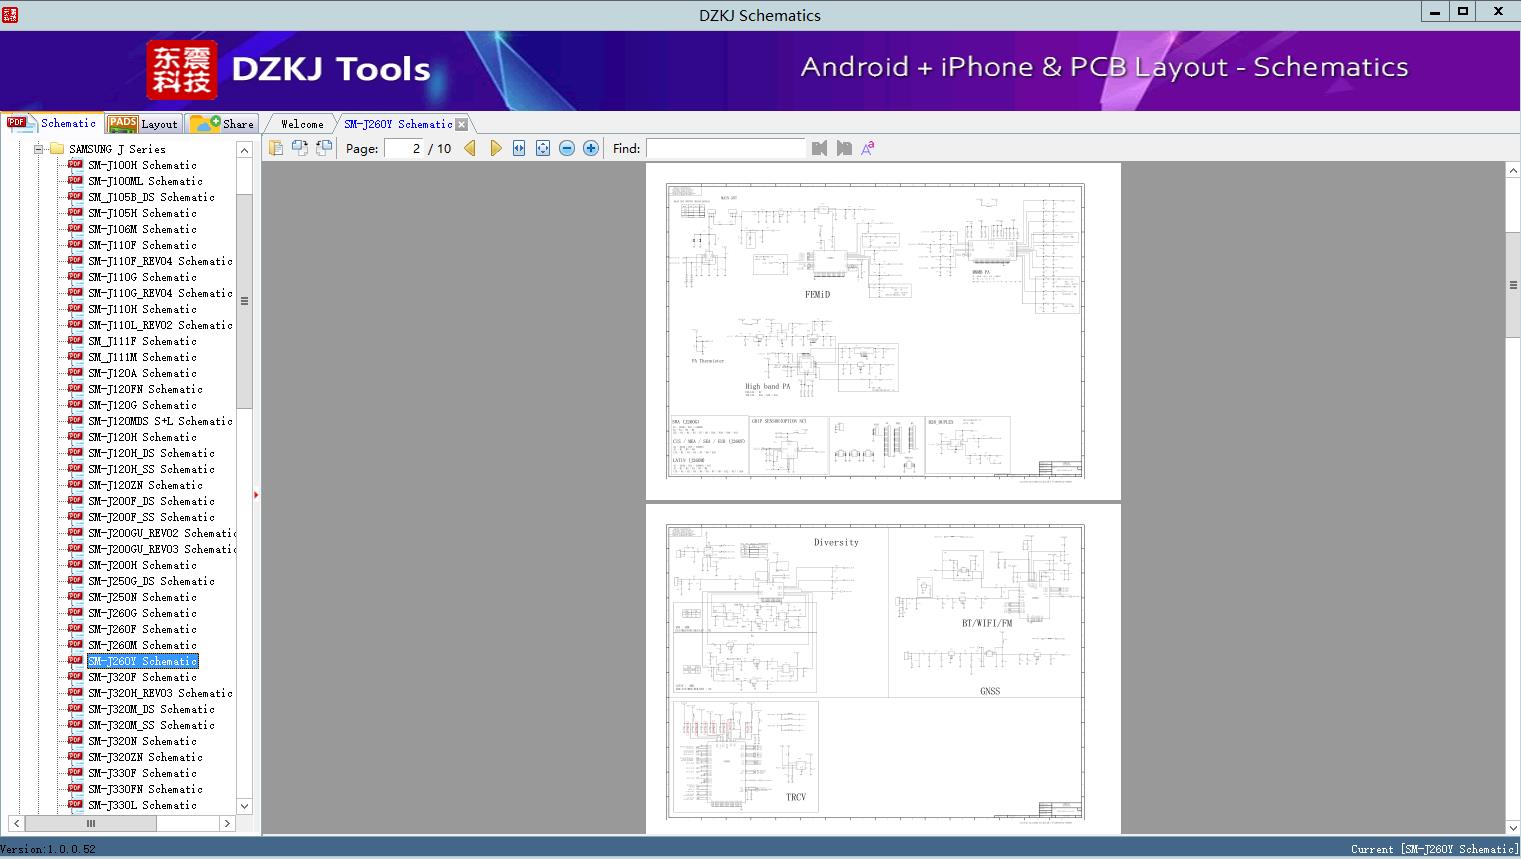Image resolution: width=1521 pixels, height=859 pixels.
Task: Toggle the match case search icon
Action: coord(868,148)
